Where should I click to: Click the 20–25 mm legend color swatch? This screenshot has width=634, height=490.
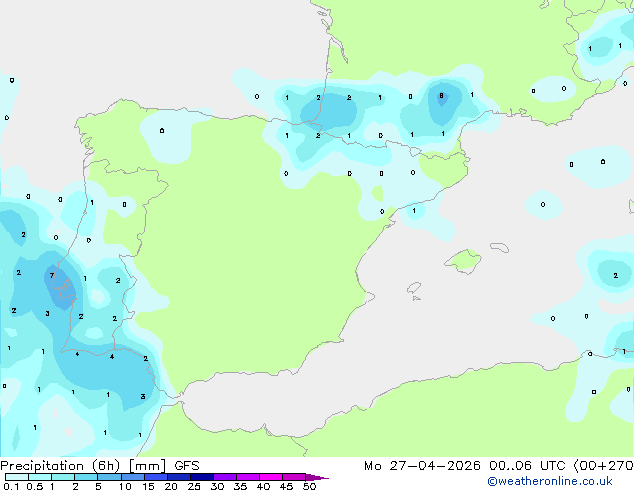[178, 477]
